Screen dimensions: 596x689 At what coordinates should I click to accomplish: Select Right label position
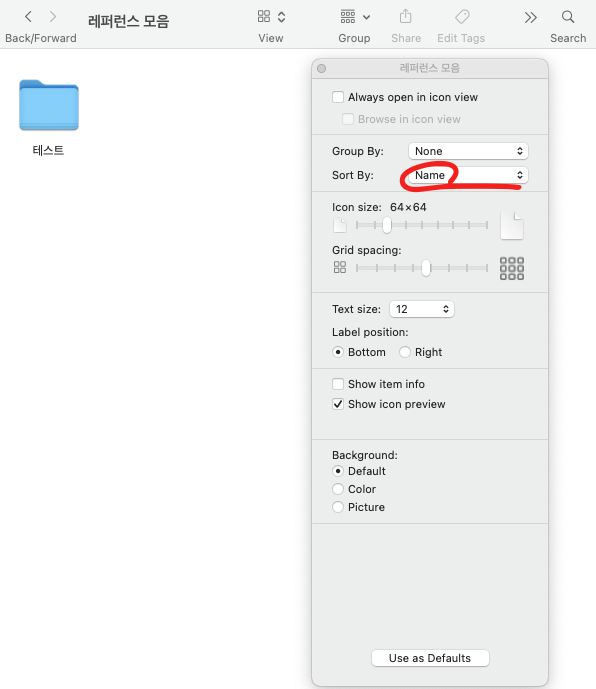405,352
